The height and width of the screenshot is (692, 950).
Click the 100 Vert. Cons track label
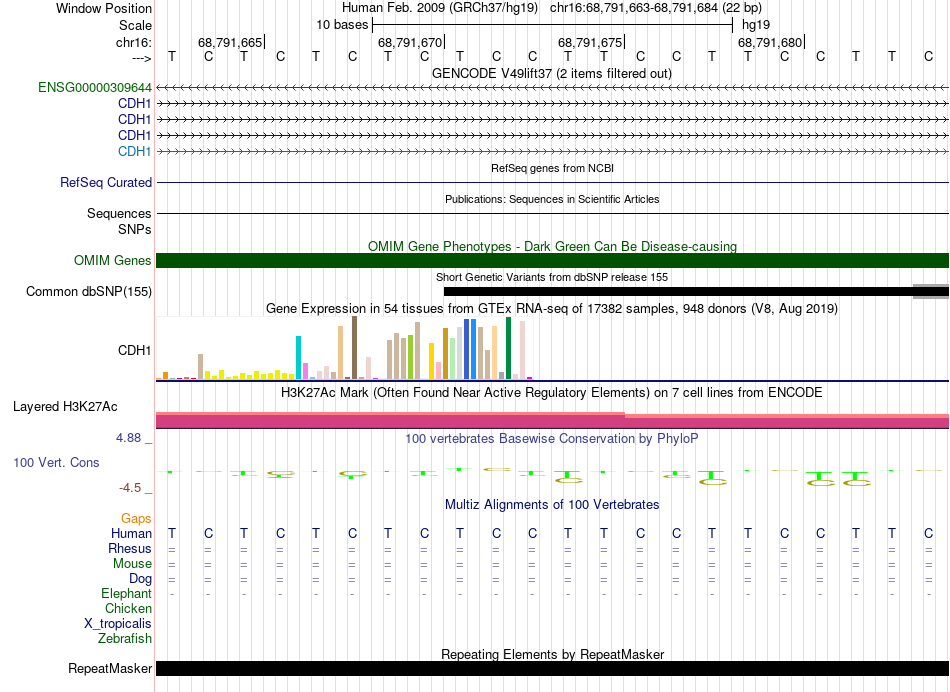point(57,463)
